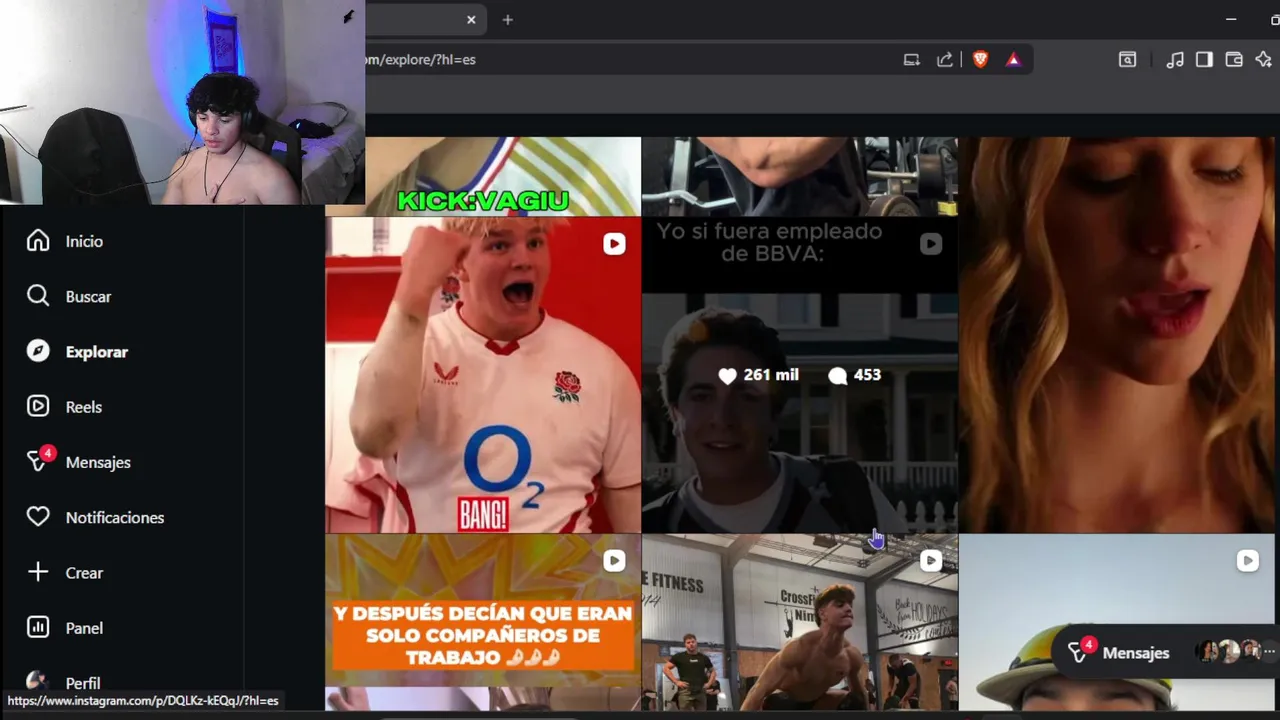Click the install app icon in address bar
The height and width of the screenshot is (720, 1280).
pos(912,60)
